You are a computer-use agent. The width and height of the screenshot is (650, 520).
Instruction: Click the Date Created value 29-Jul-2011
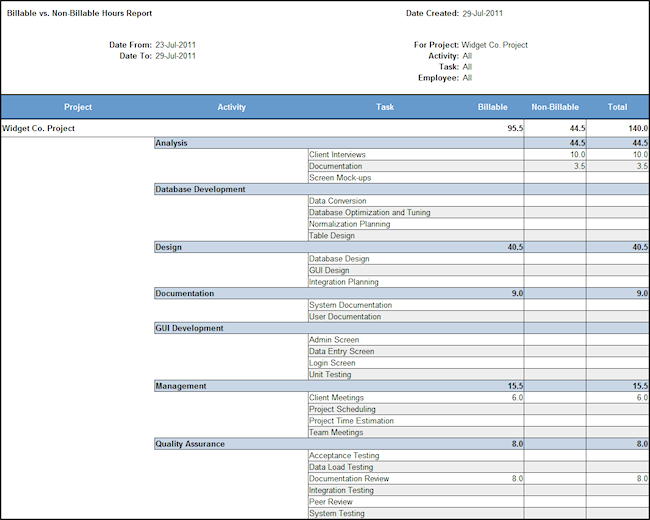click(483, 13)
